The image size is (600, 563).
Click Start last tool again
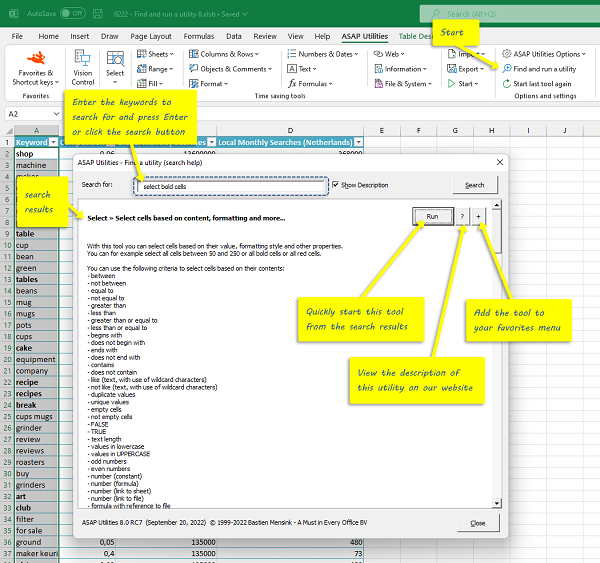(x=544, y=84)
